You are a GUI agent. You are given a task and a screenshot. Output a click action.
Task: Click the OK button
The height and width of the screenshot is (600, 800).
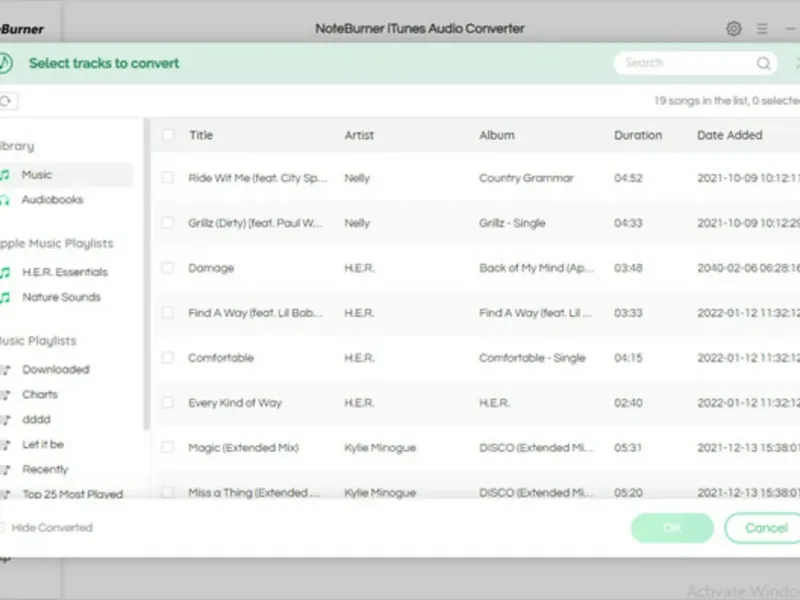[x=672, y=528]
